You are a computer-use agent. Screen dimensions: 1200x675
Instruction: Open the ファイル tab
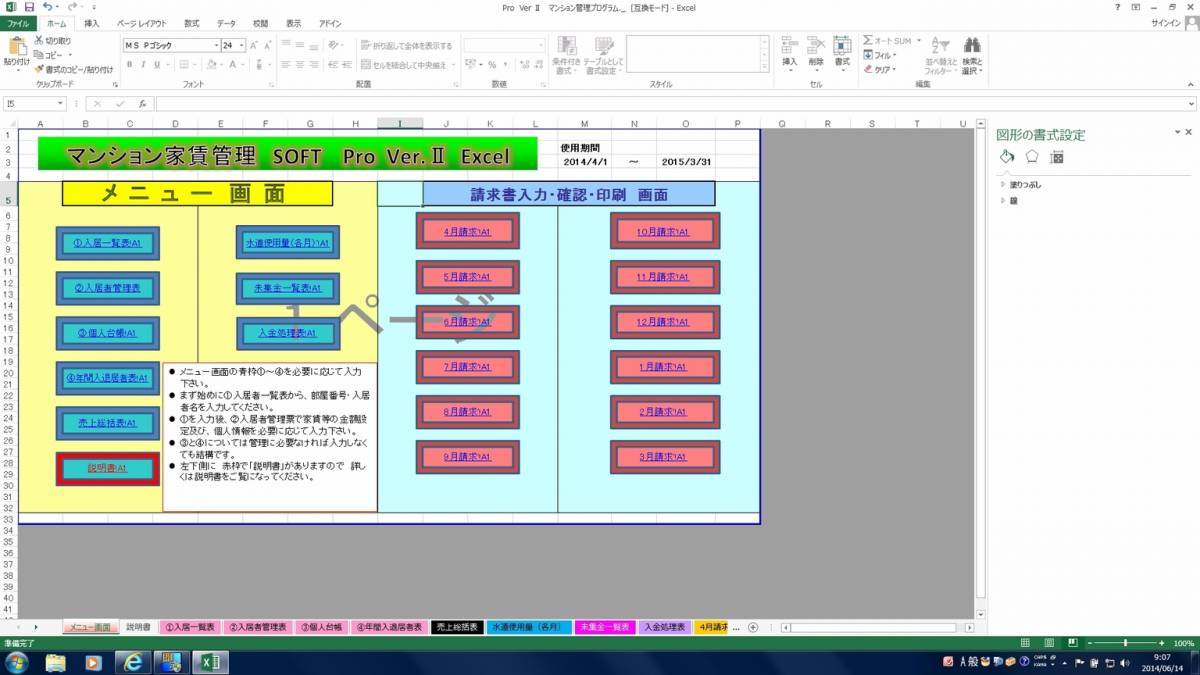pyautogui.click(x=17, y=22)
